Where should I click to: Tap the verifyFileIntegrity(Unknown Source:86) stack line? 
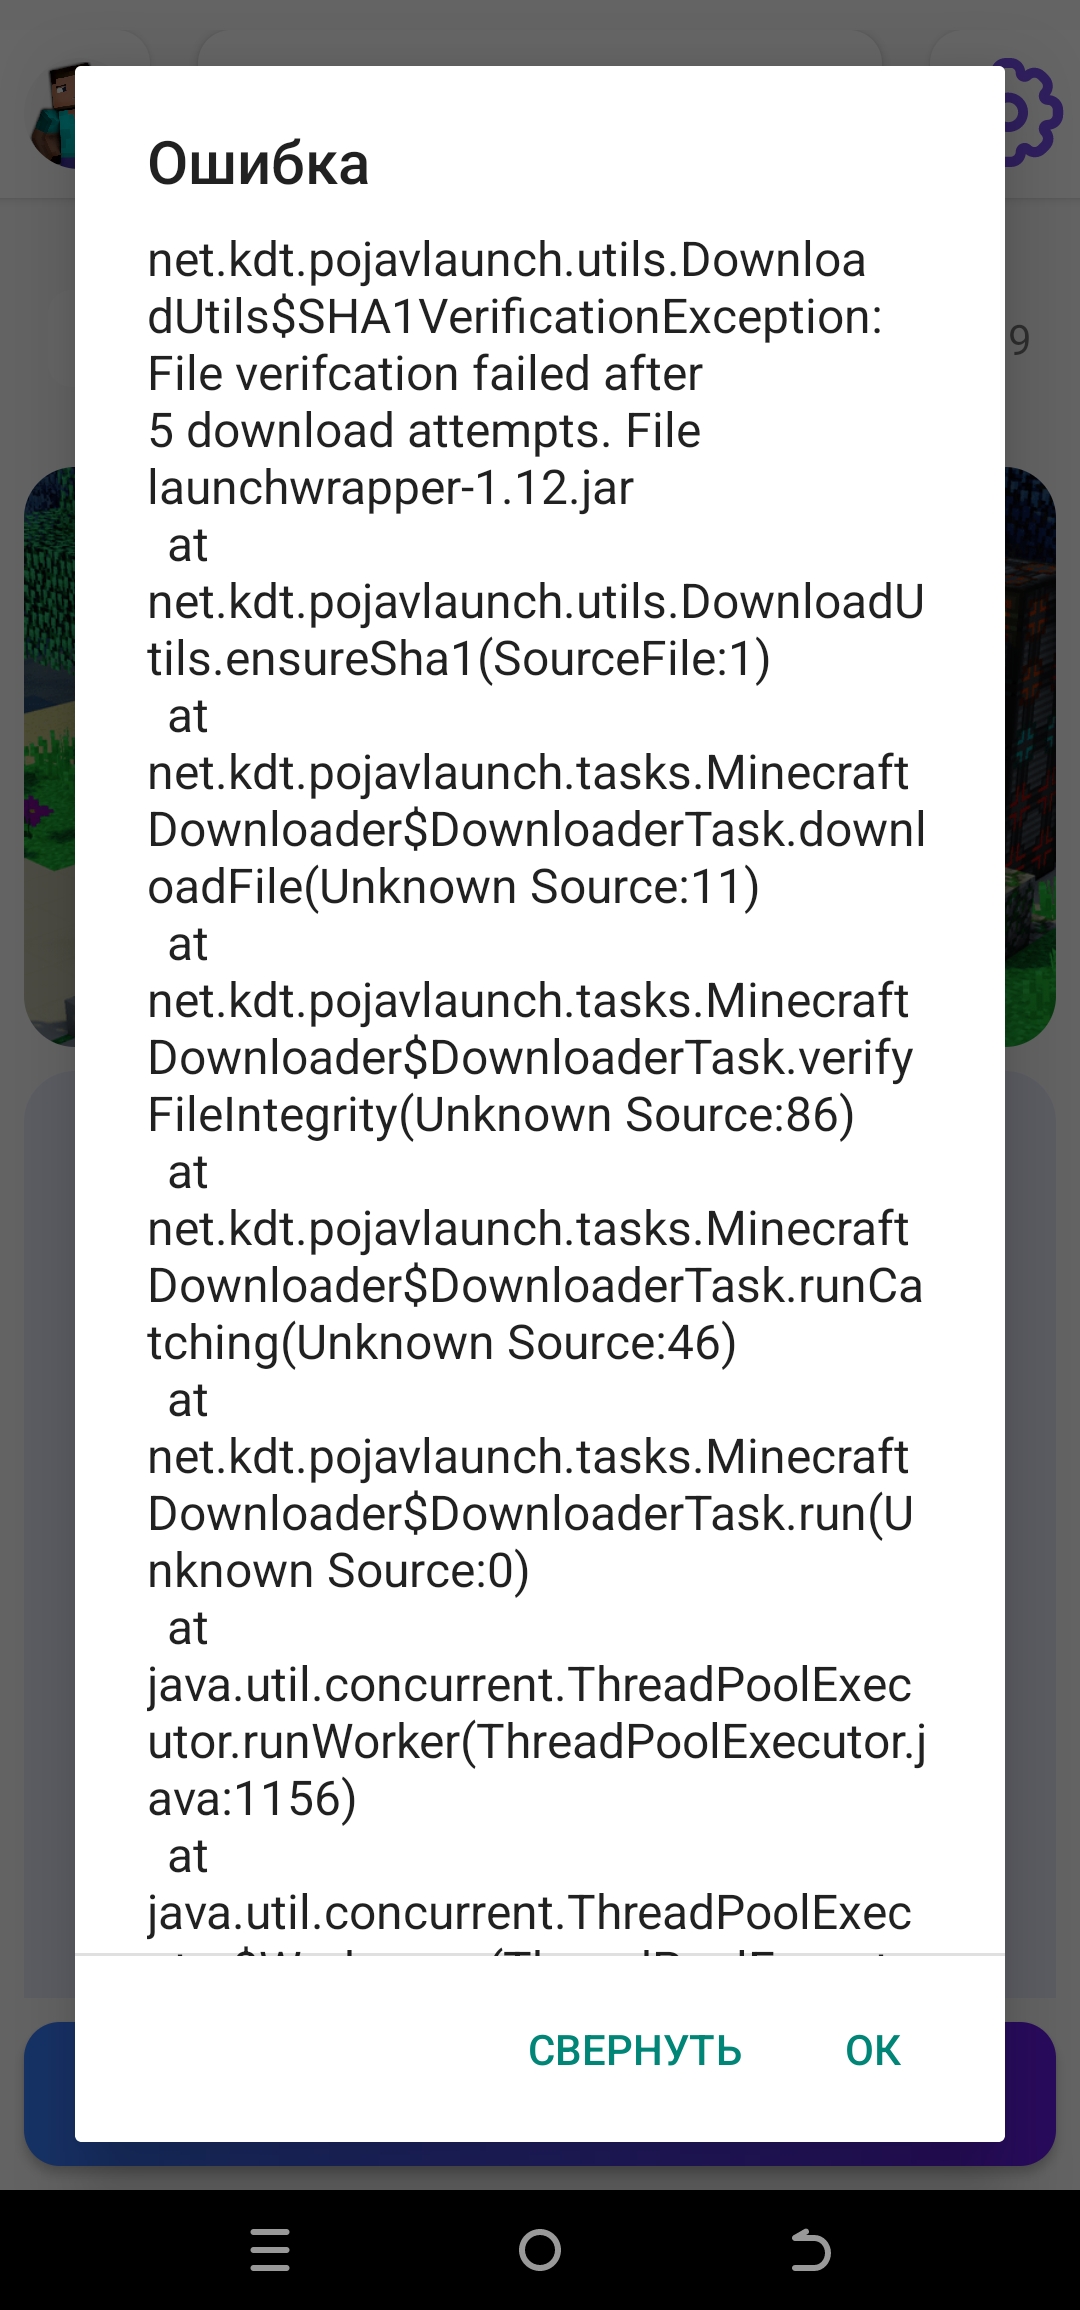530,1058
